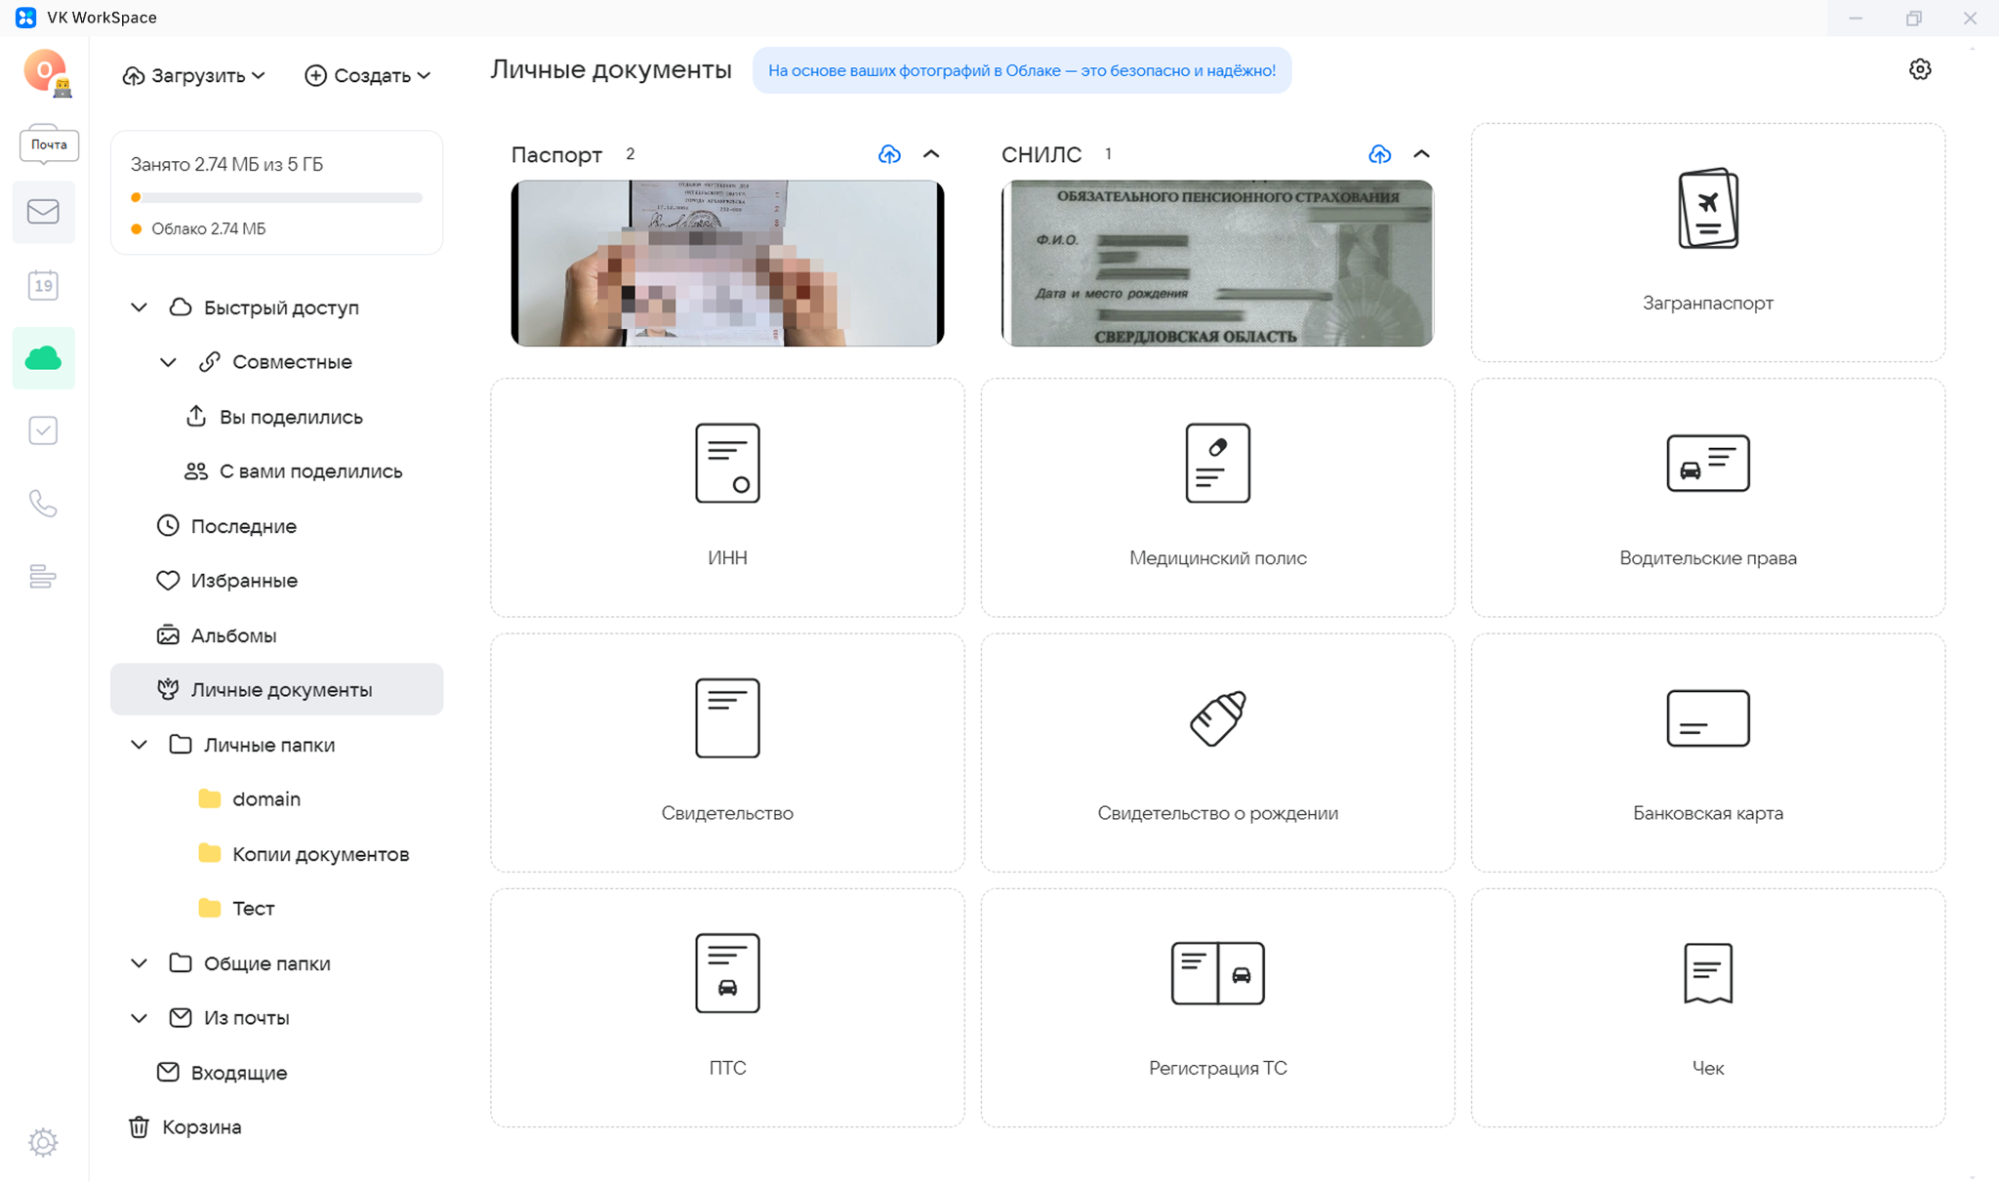Open Mail in the left sidebar
The image size is (1999, 1183).
pyautogui.click(x=43, y=211)
